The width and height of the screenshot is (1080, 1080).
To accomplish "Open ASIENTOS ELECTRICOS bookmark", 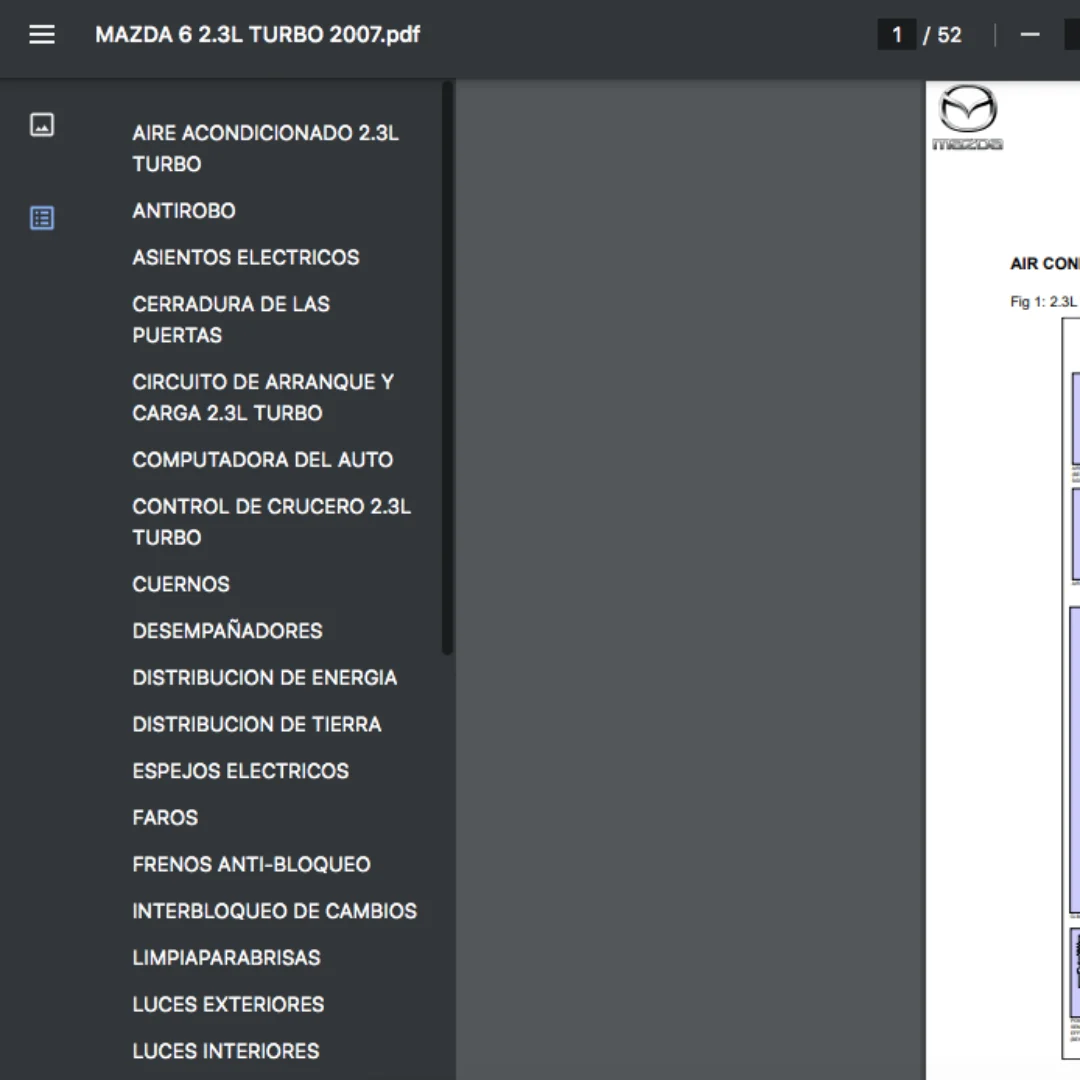I will click(x=246, y=258).
